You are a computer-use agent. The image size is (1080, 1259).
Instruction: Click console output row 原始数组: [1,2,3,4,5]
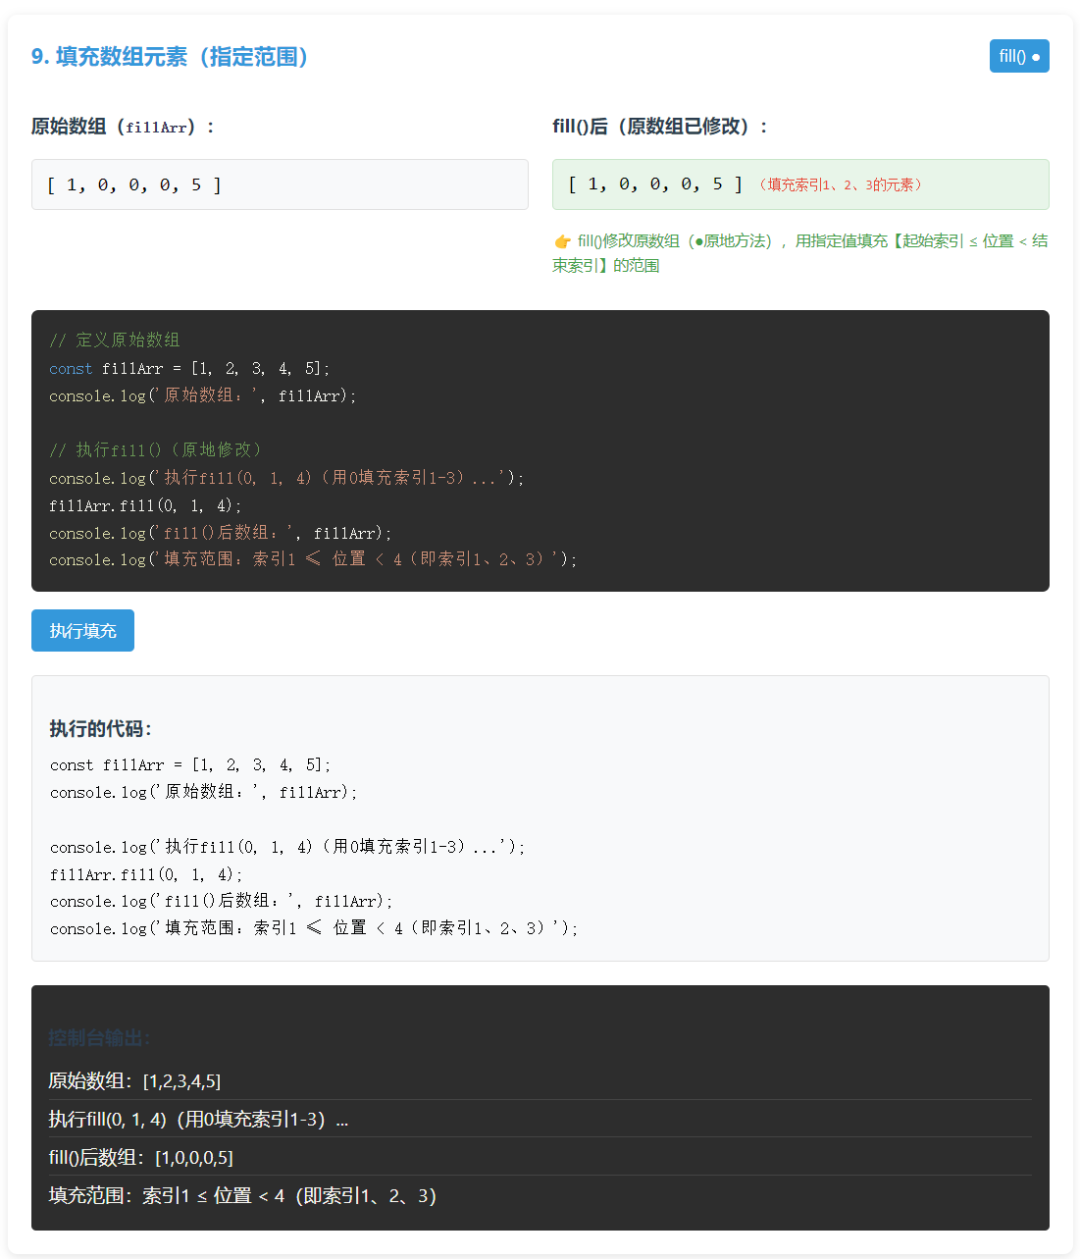click(x=540, y=1081)
